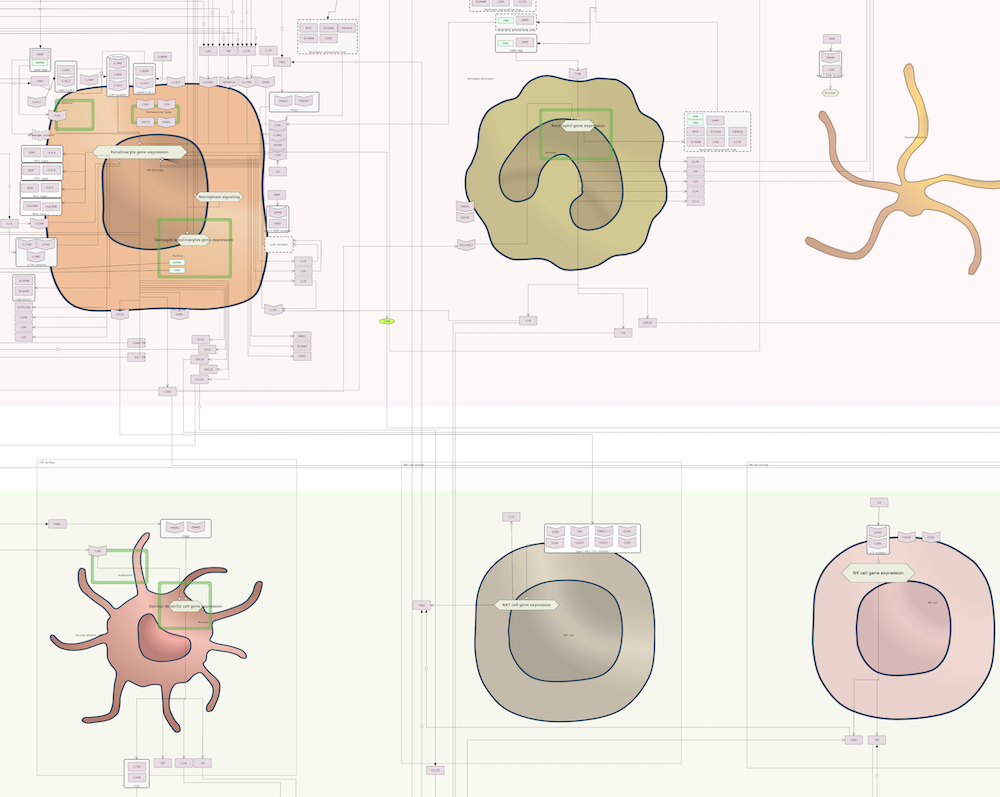Click the NKT cell gene expression node

pos(526,605)
